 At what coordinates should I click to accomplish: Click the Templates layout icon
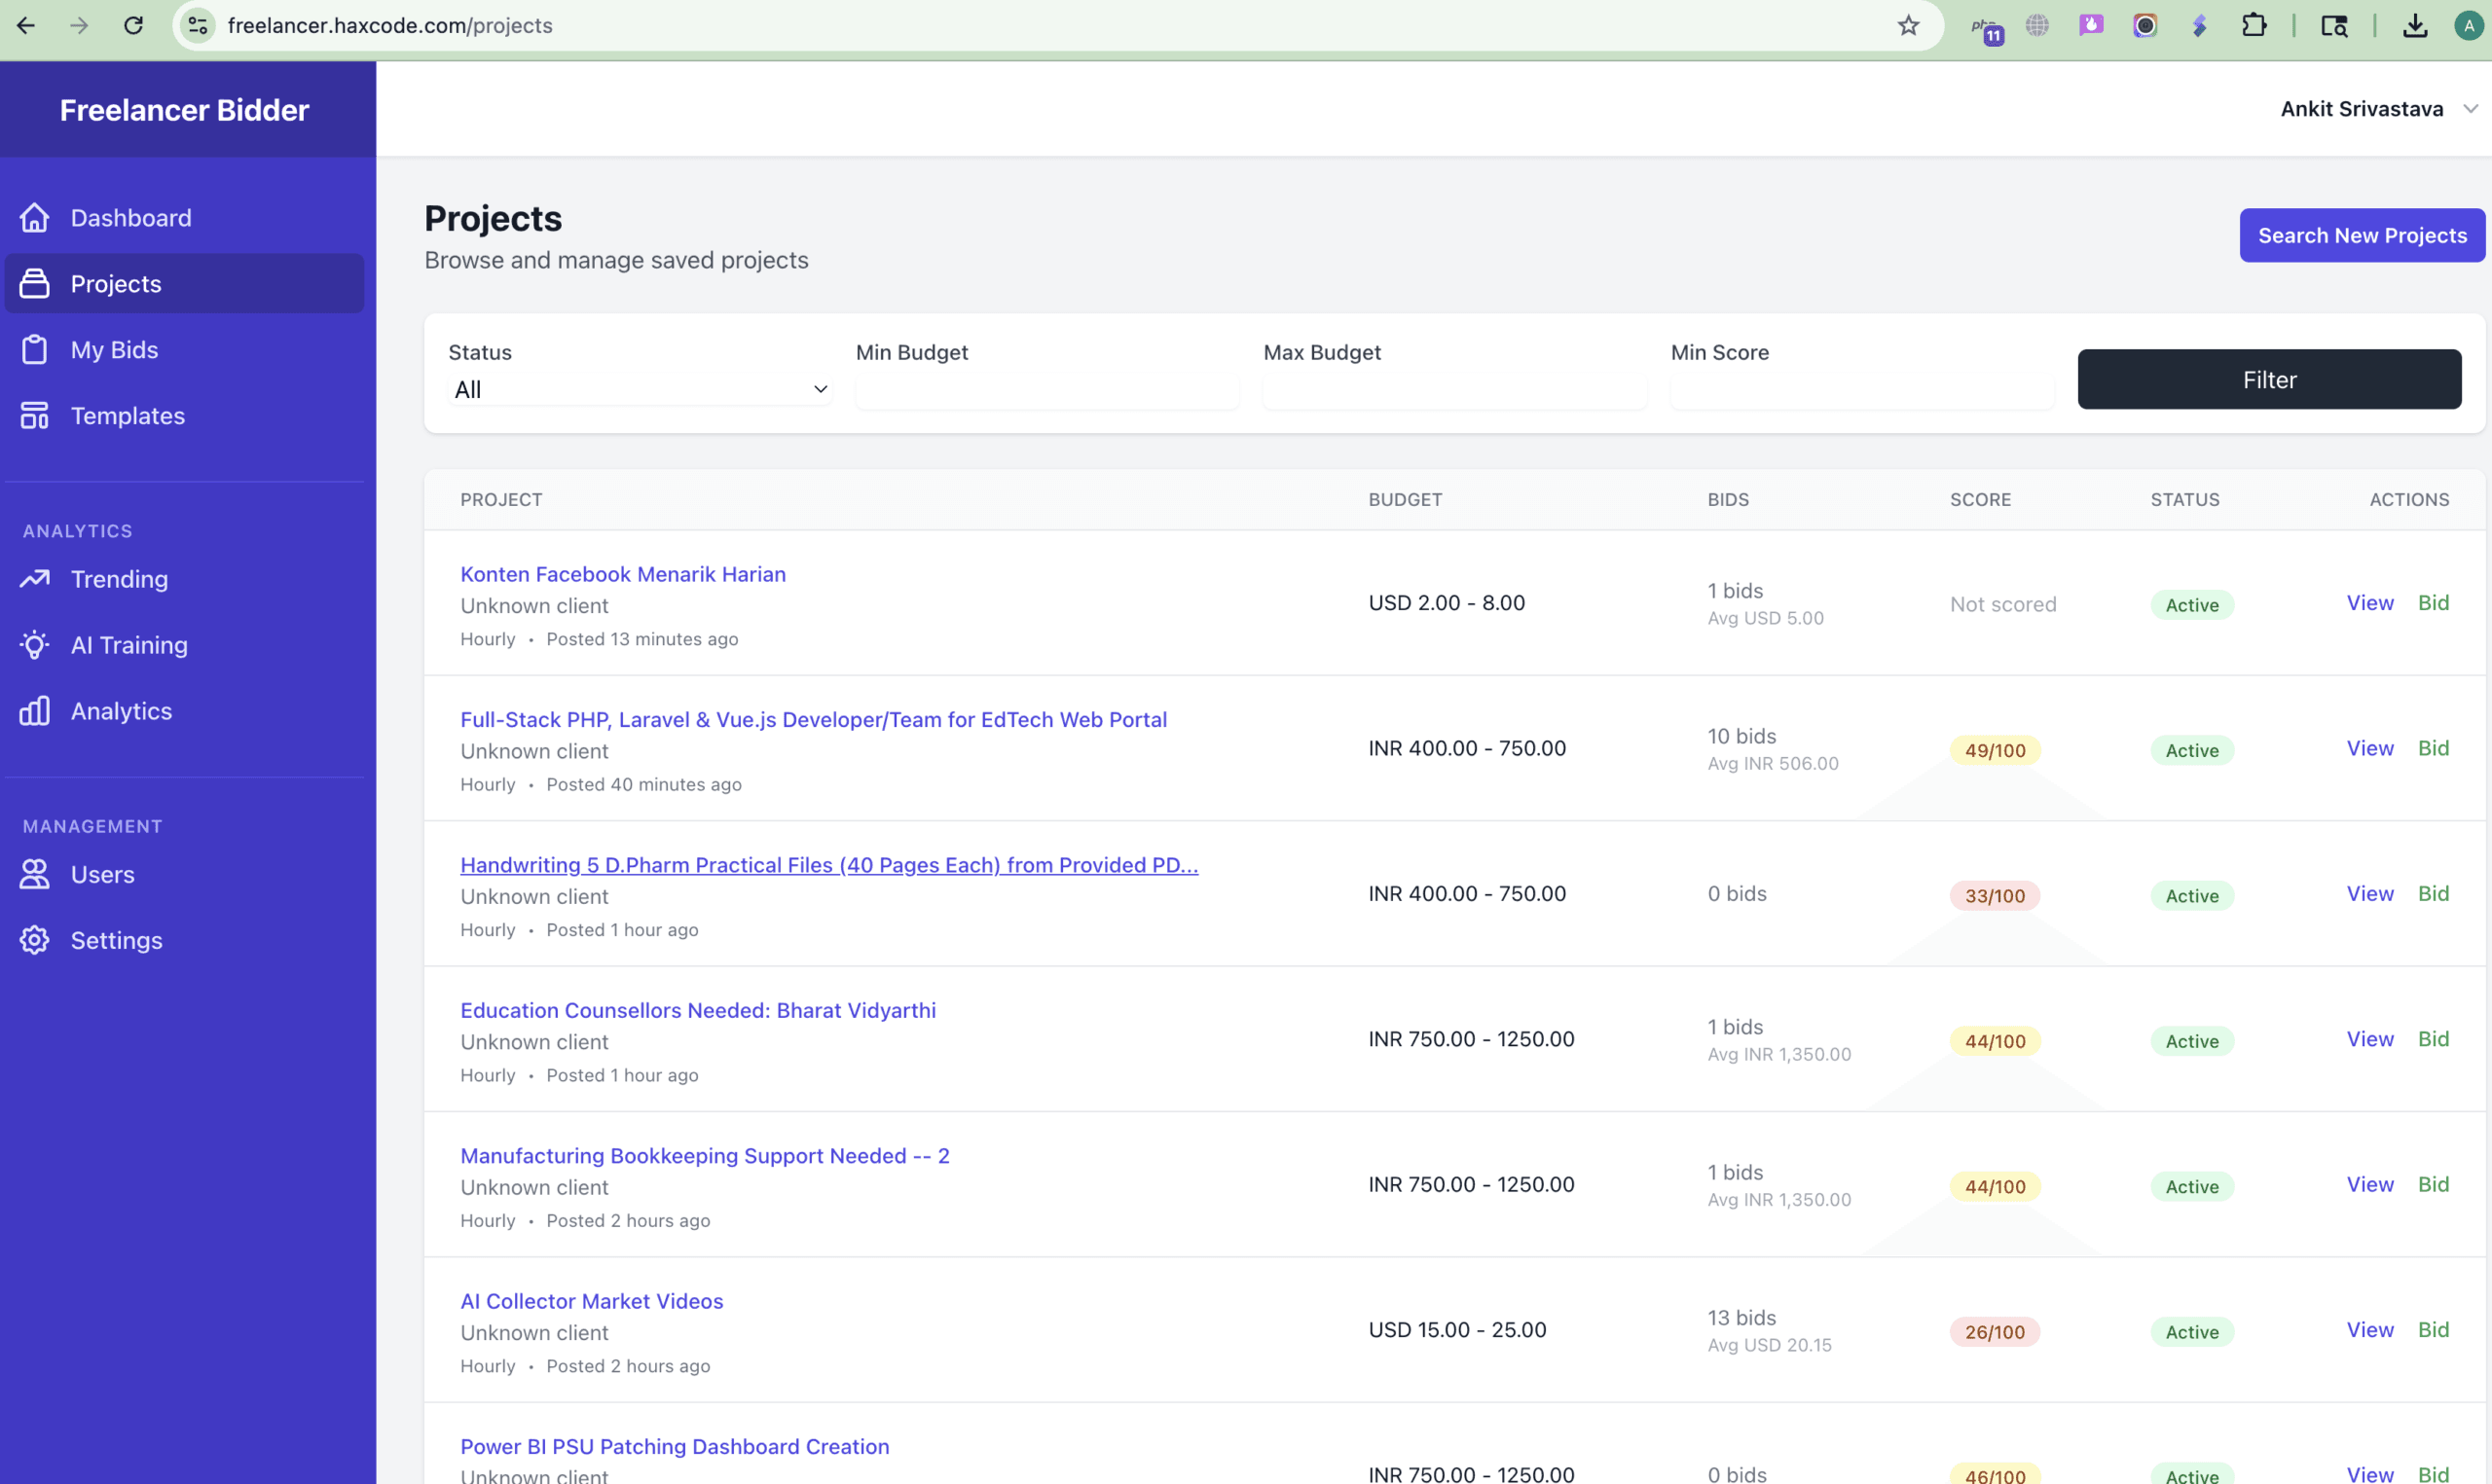[x=34, y=415]
